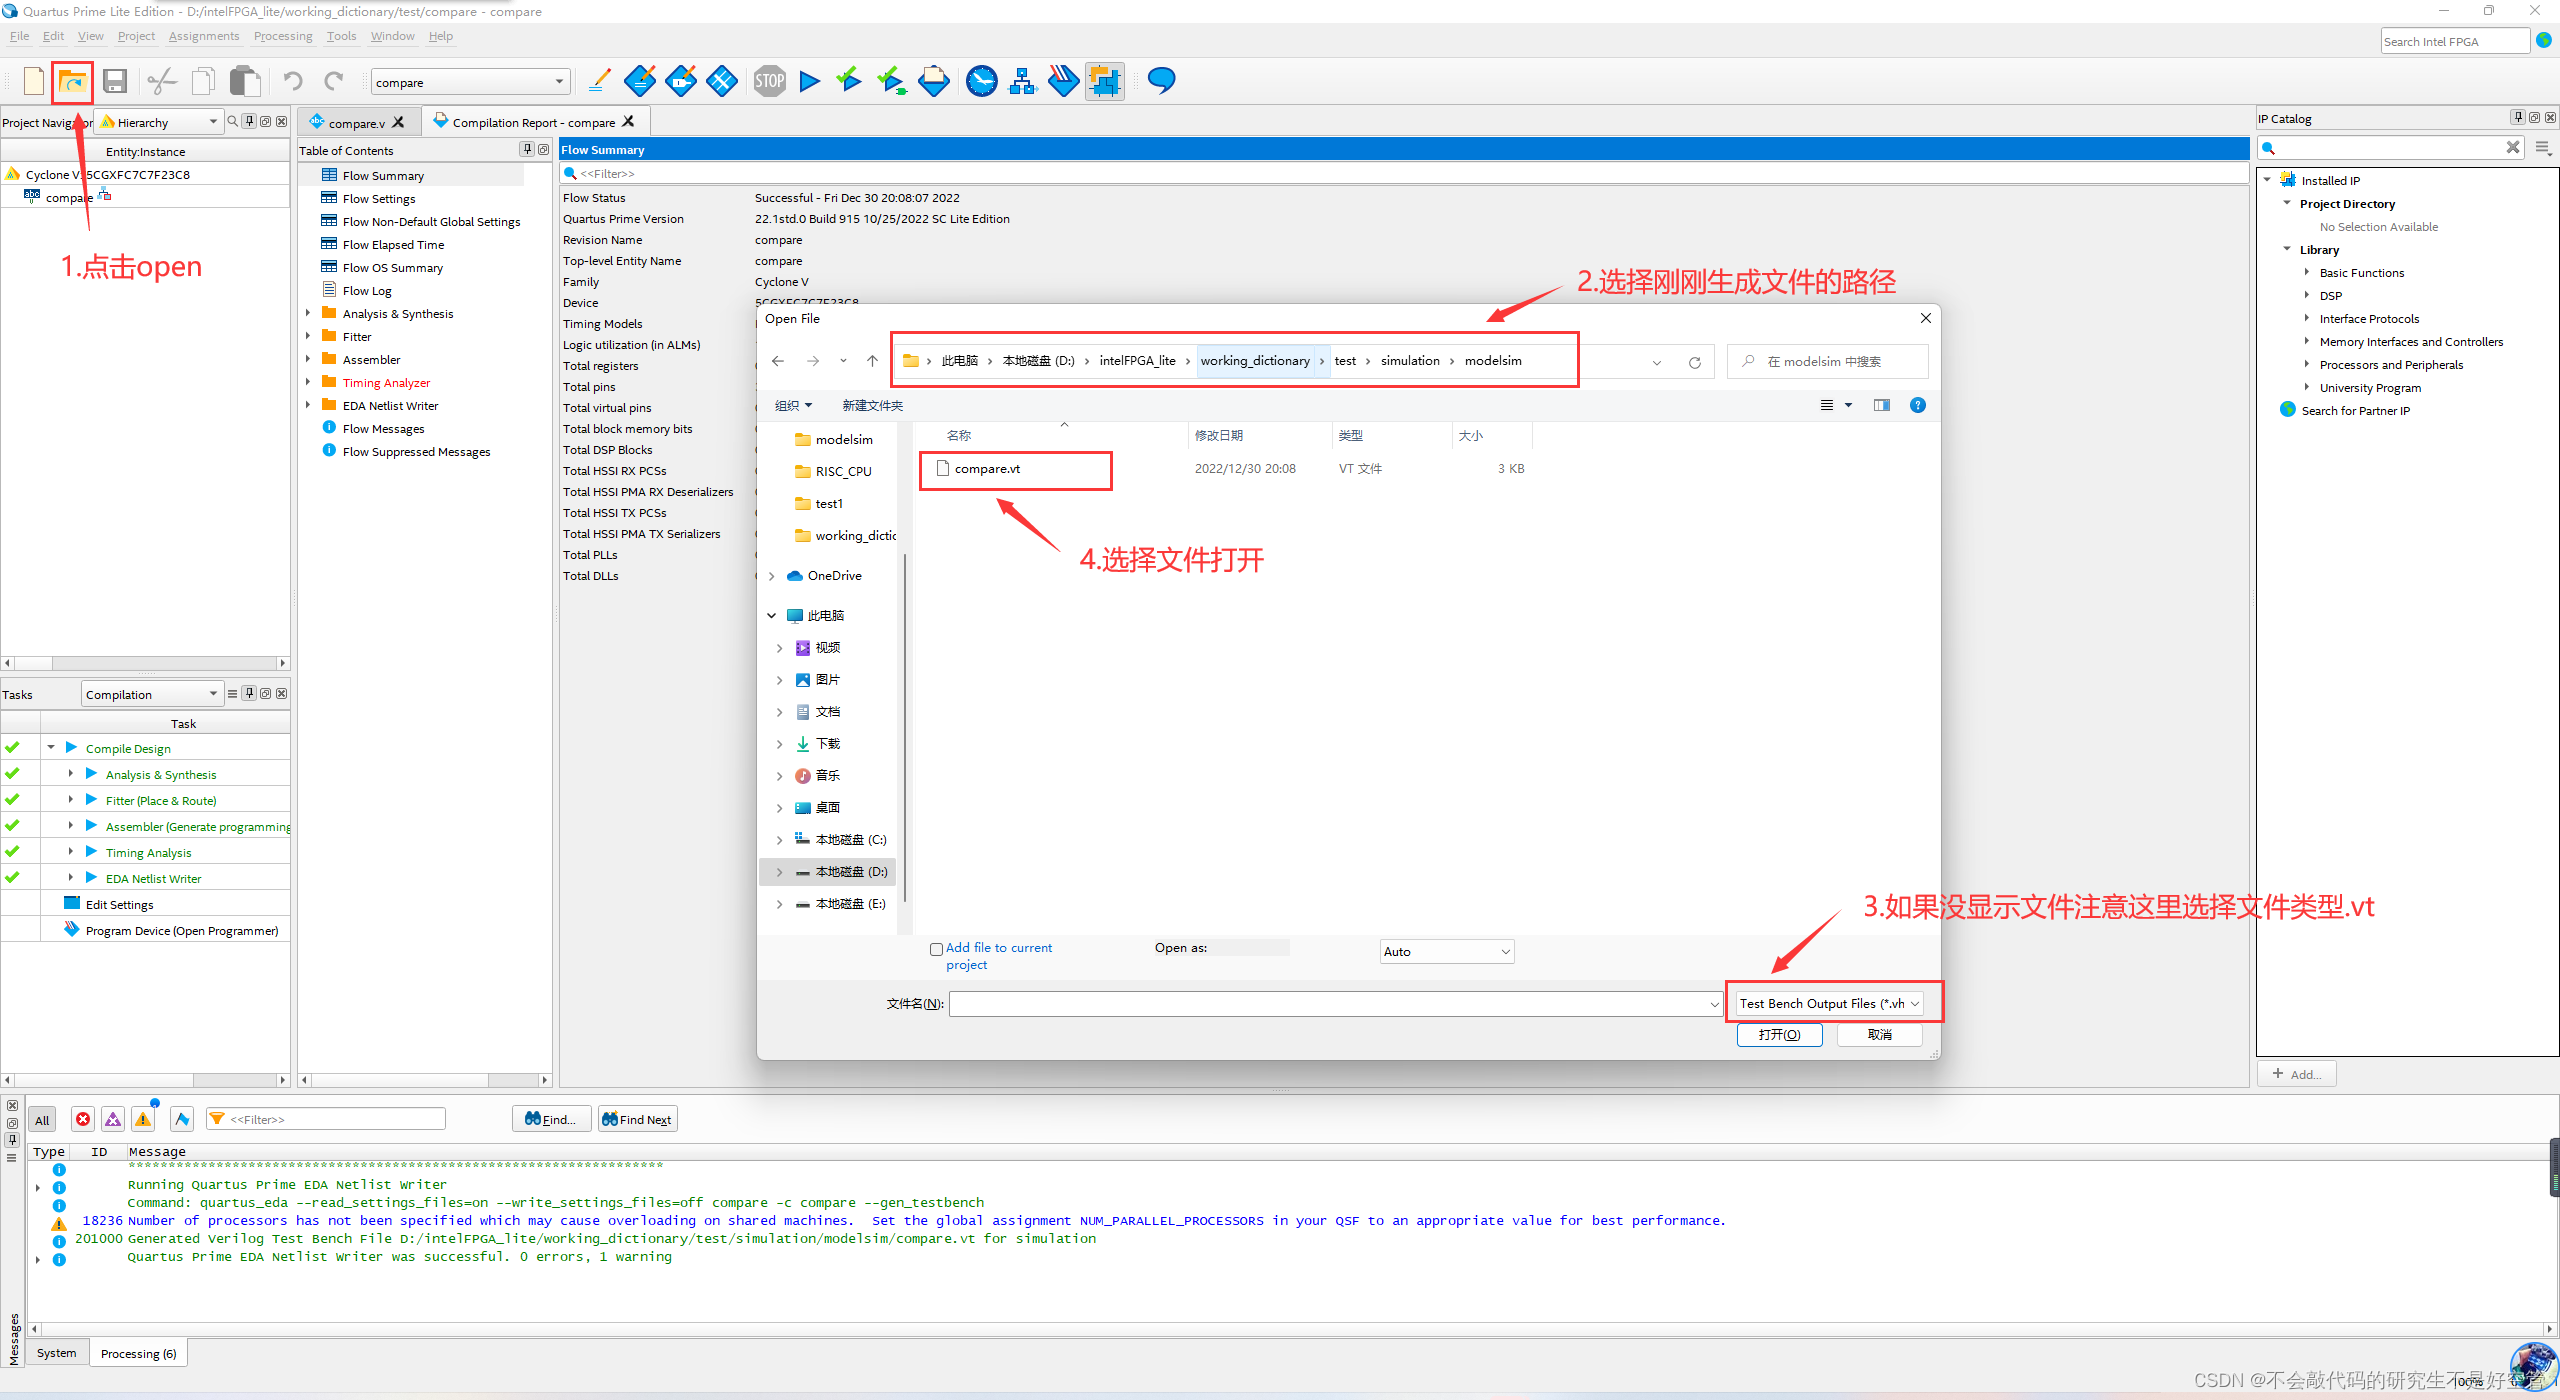Select the compare.vt file
This screenshot has height=1400, width=2560.
coord(987,469)
